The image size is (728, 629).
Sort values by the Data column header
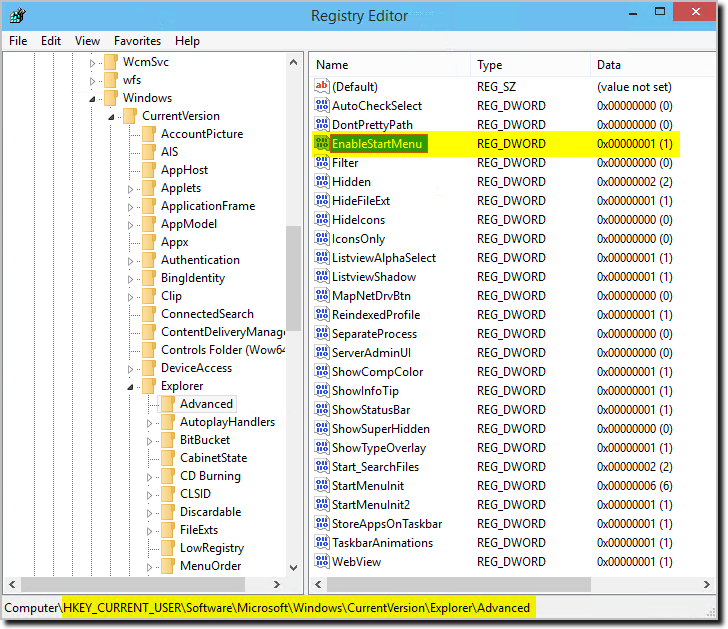(653, 65)
